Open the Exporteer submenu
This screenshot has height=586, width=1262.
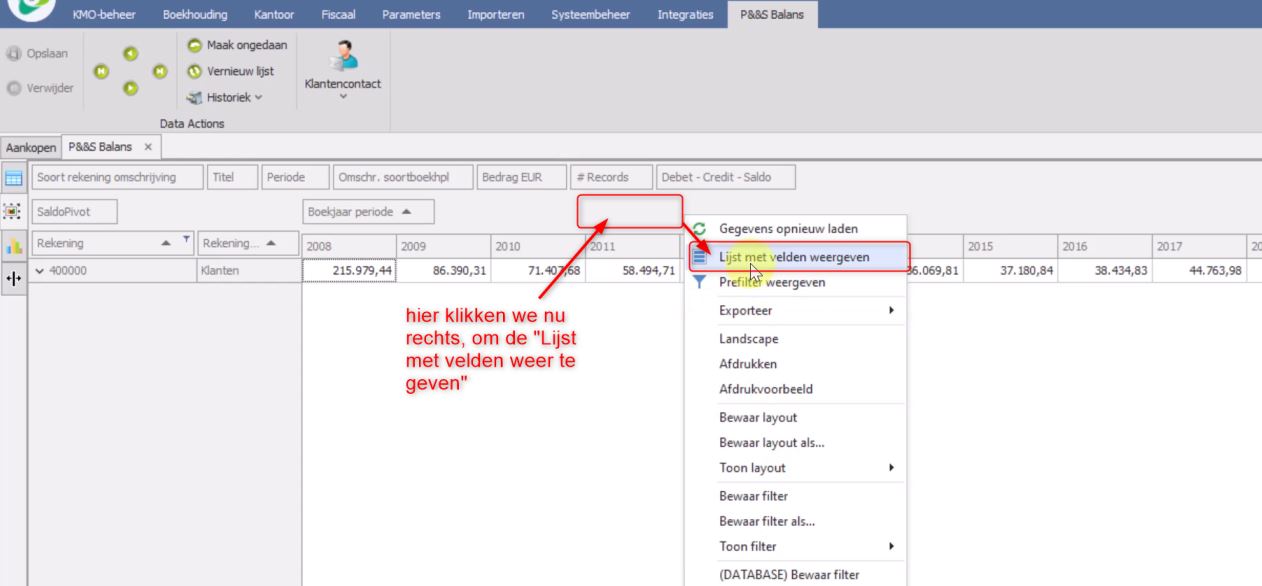(794, 311)
